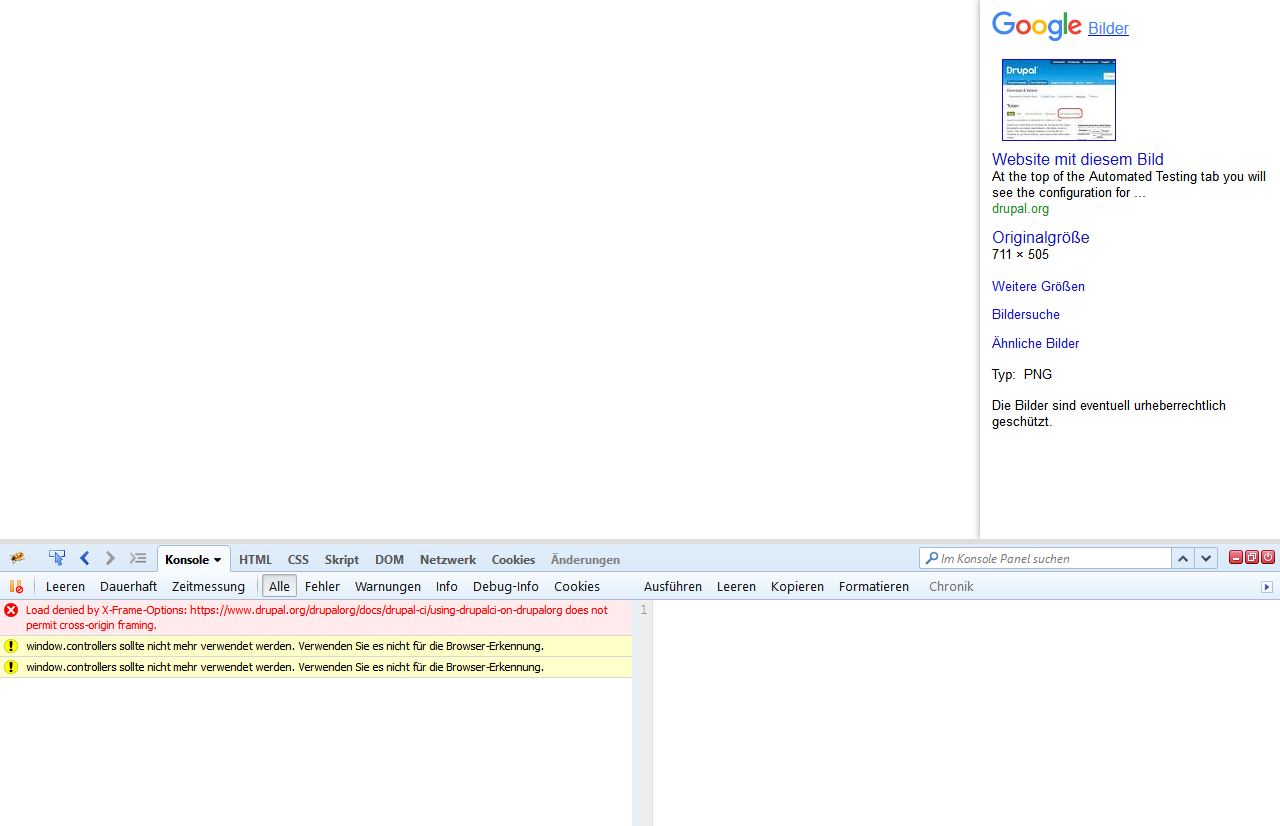Detach Firebug into a separate window
This screenshot has width=1280, height=826.
[1252, 557]
